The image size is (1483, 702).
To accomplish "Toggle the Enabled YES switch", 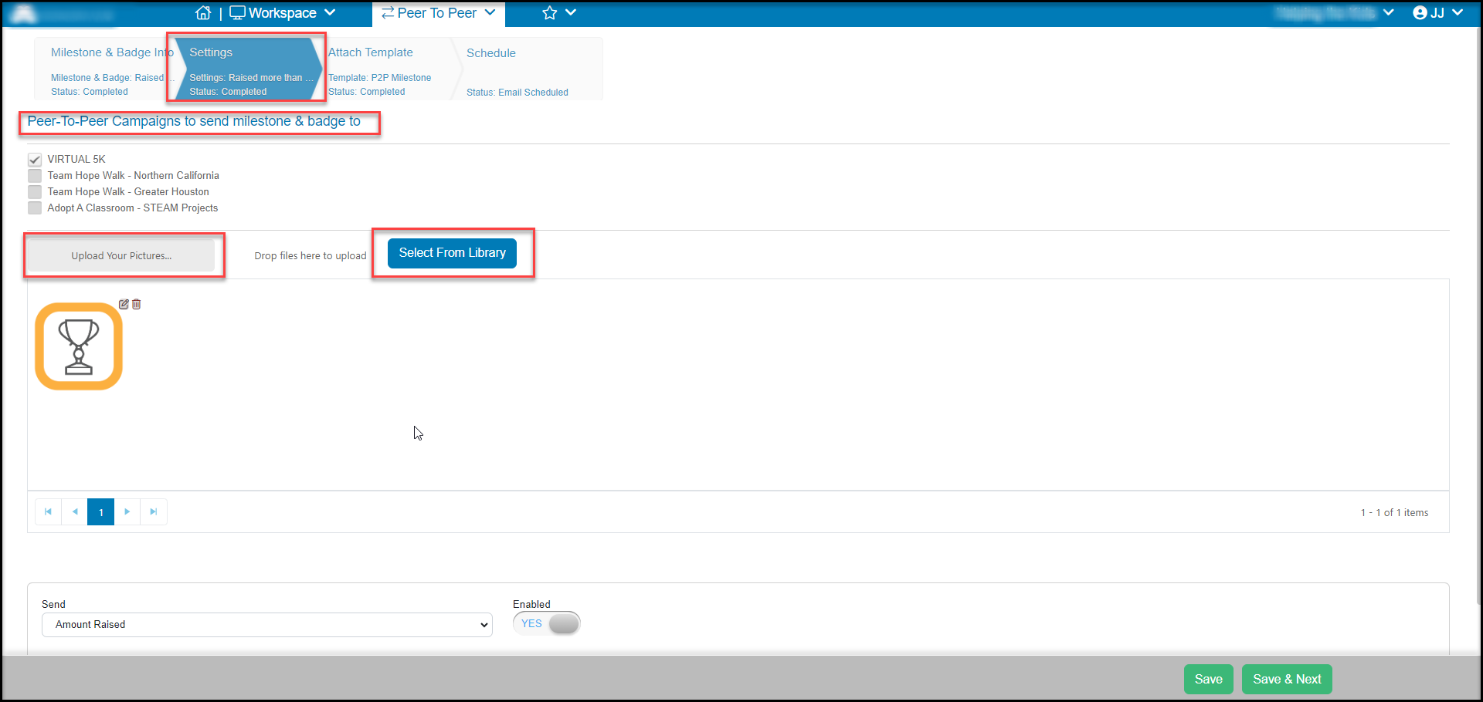I will click(x=546, y=623).
